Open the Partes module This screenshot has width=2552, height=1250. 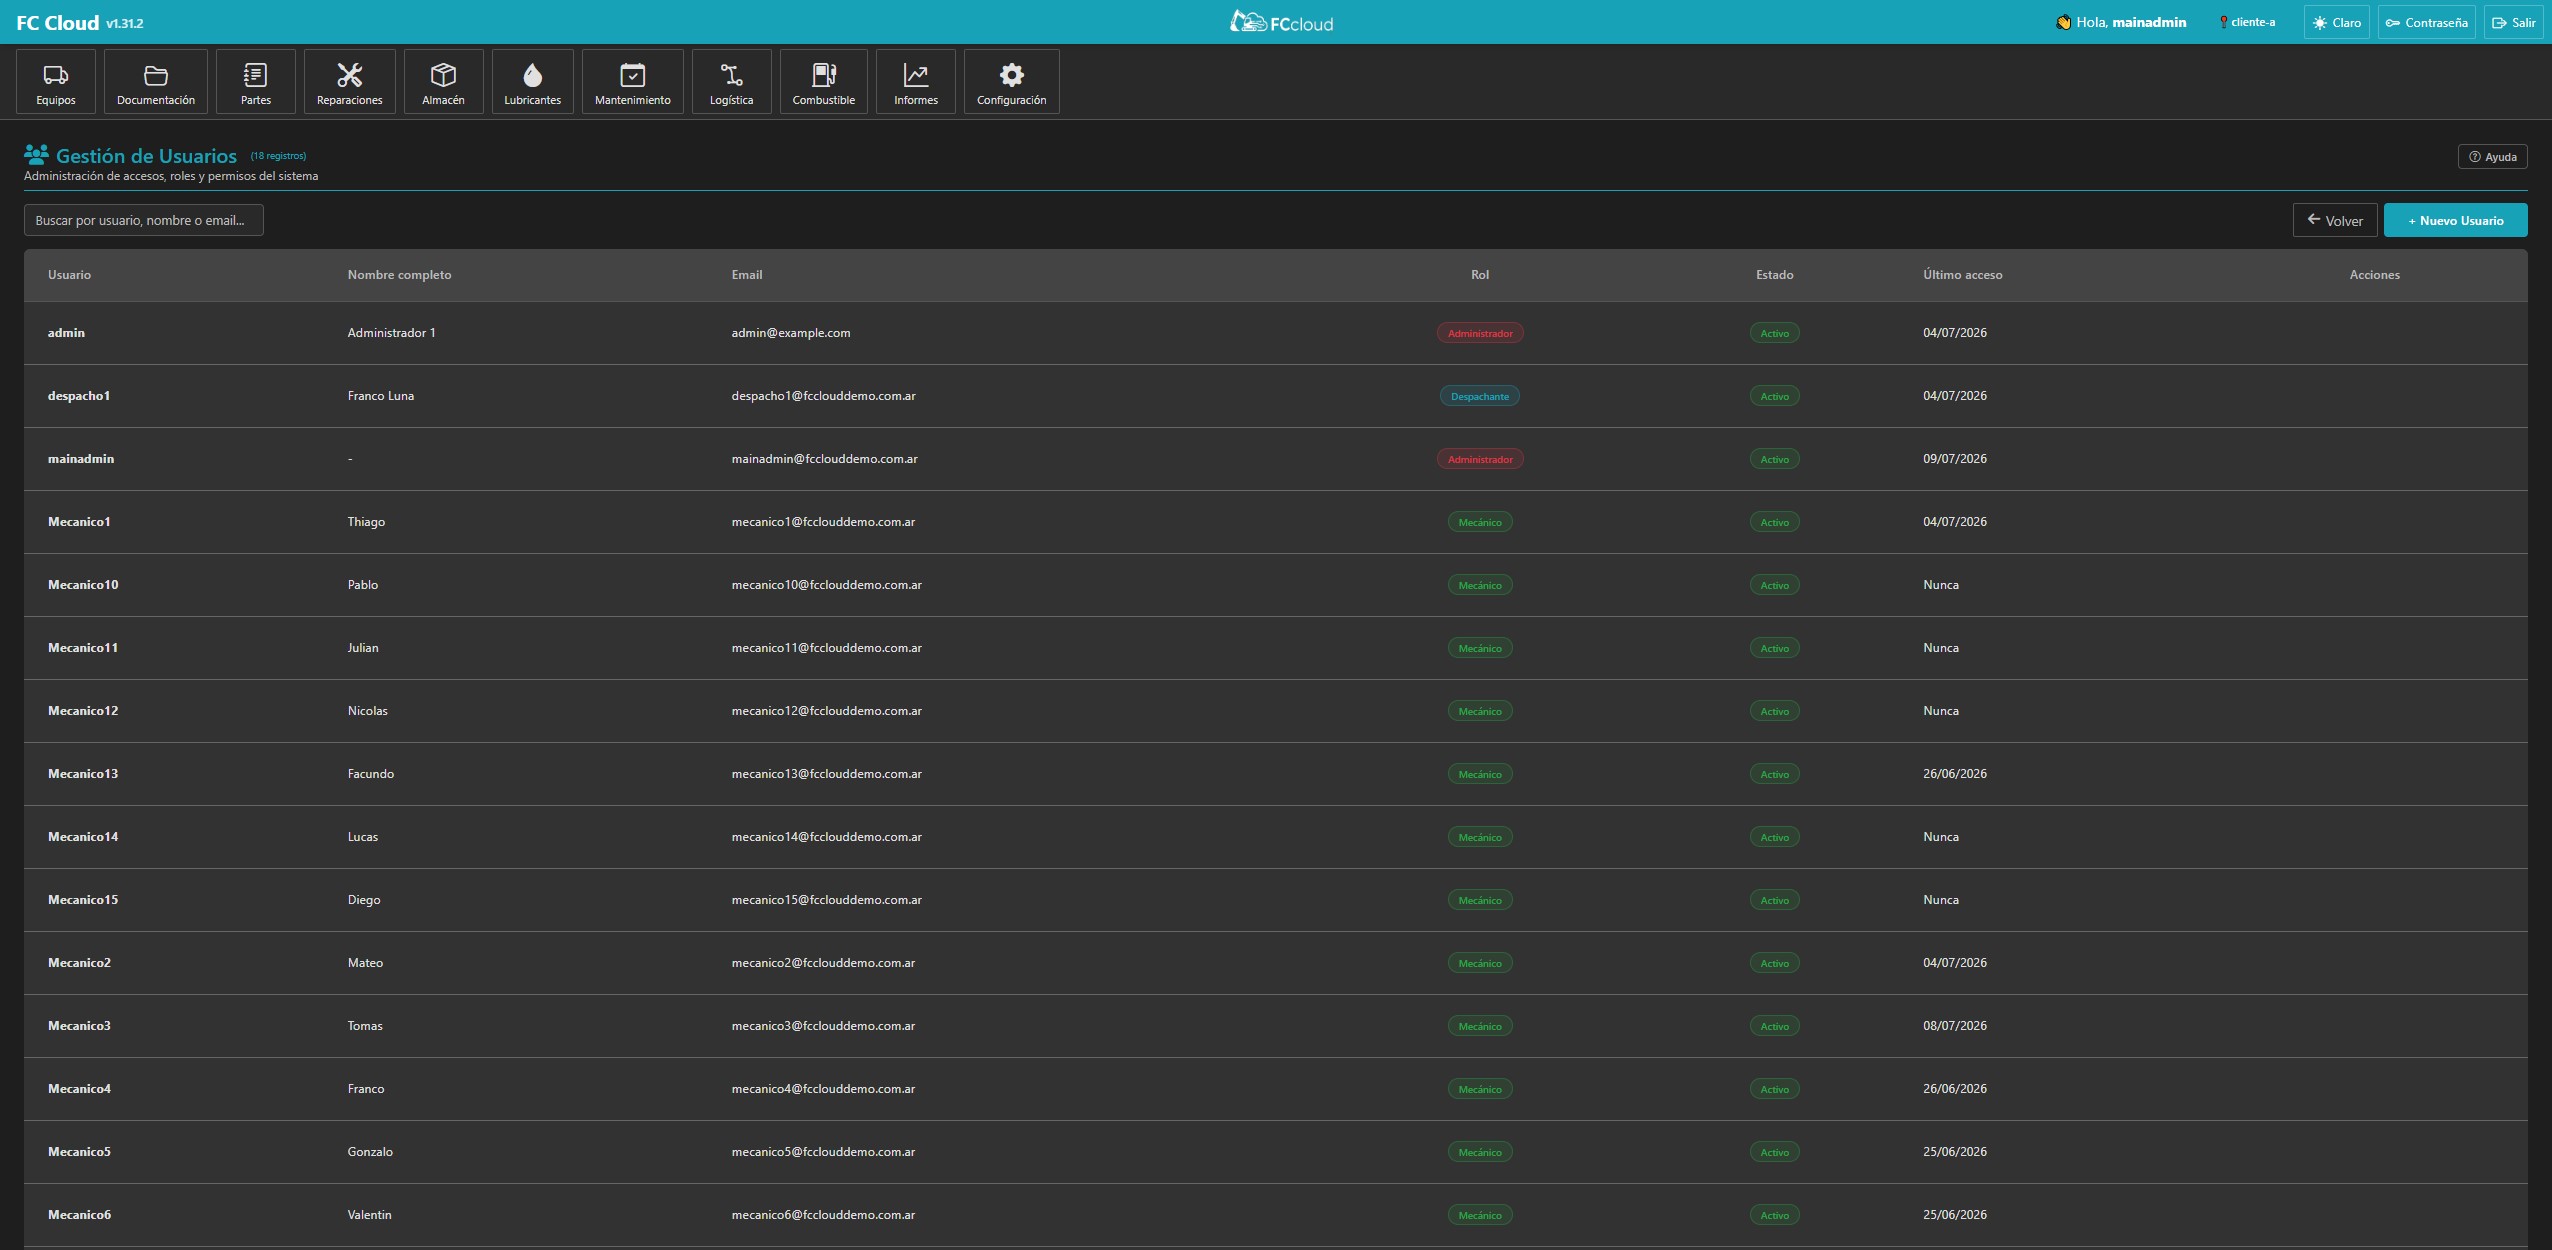click(256, 82)
